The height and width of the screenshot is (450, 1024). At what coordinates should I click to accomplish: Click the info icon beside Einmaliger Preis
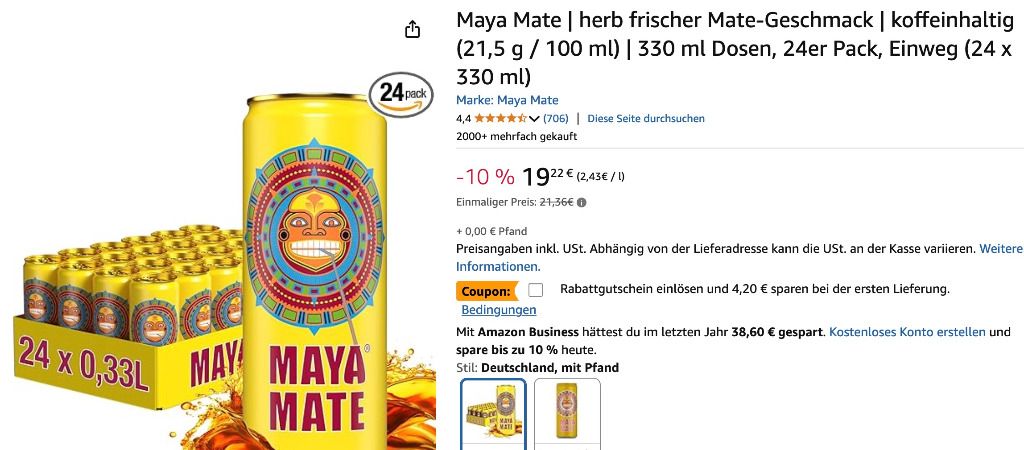coord(582,202)
